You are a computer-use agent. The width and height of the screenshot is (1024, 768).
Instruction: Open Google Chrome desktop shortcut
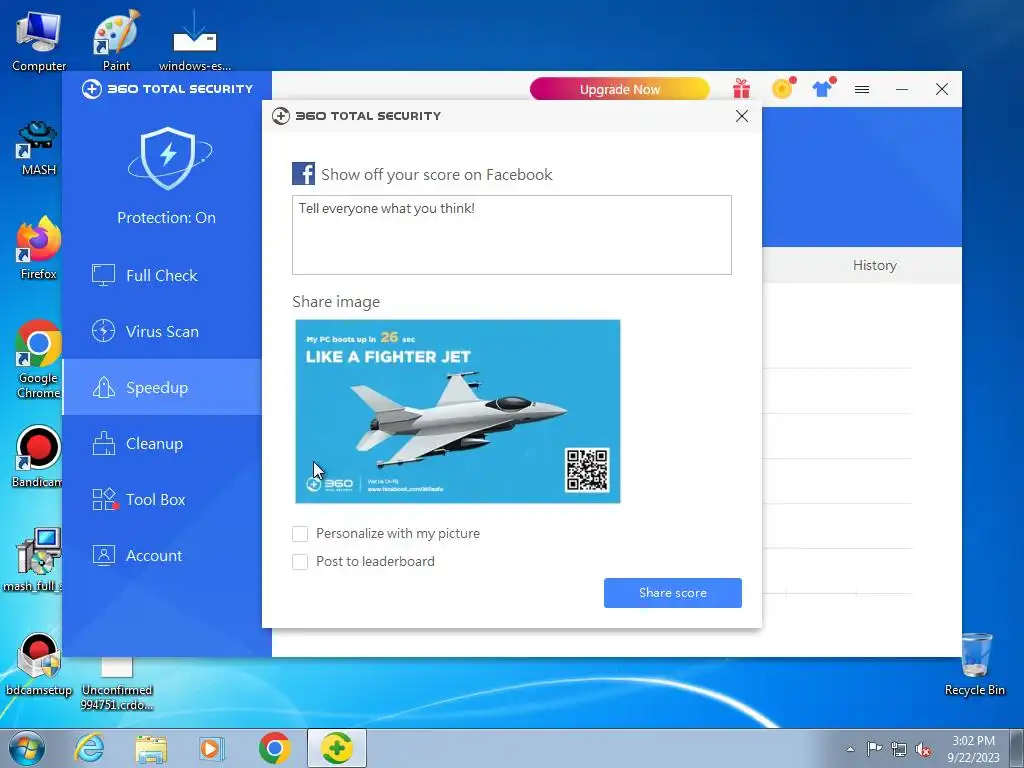coord(39,359)
